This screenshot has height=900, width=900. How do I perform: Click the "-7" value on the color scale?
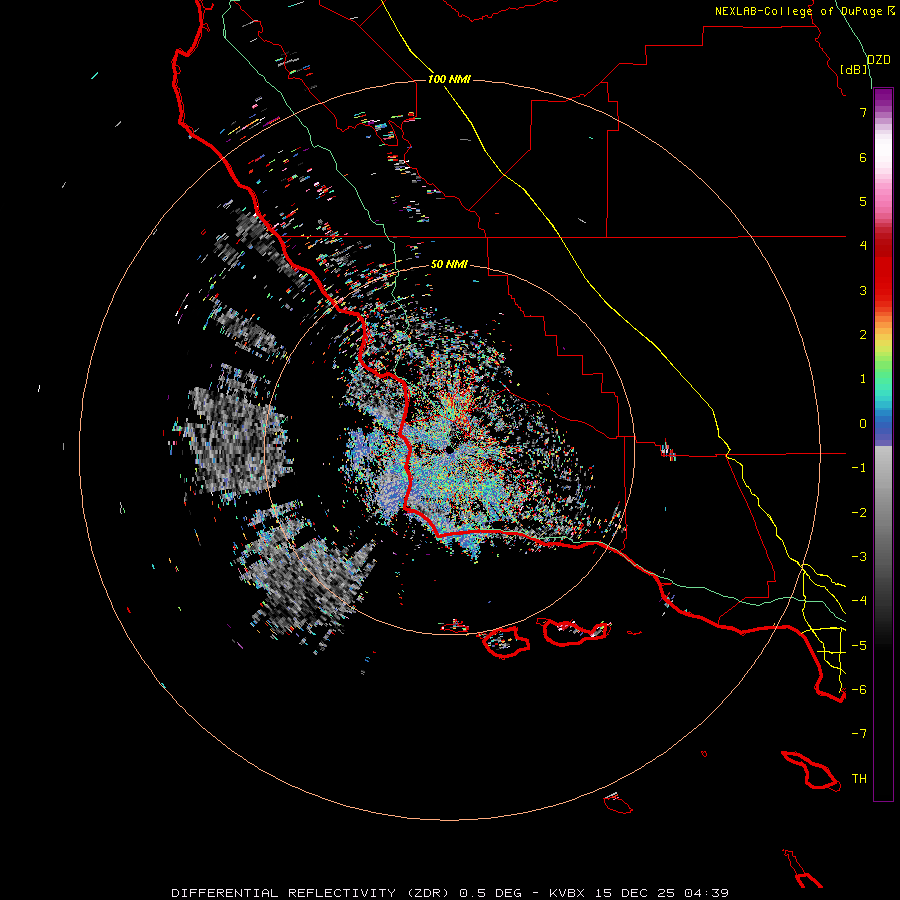click(x=859, y=734)
